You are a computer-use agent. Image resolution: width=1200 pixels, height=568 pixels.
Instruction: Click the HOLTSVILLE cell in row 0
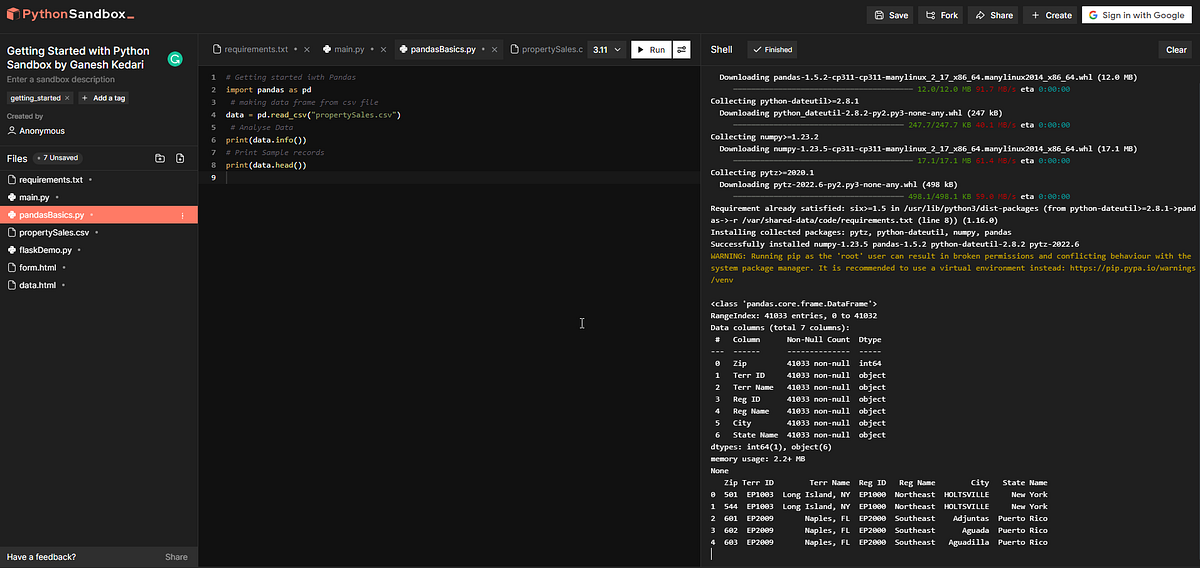pos(966,494)
